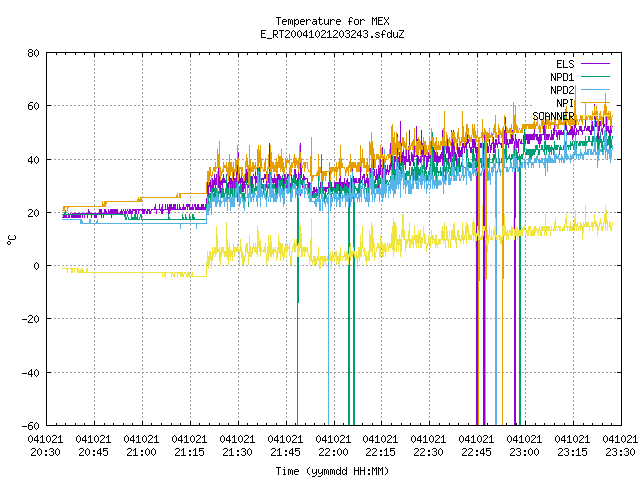Click the y-axis label 0
Screen dimensions: 640x480
click(36, 266)
